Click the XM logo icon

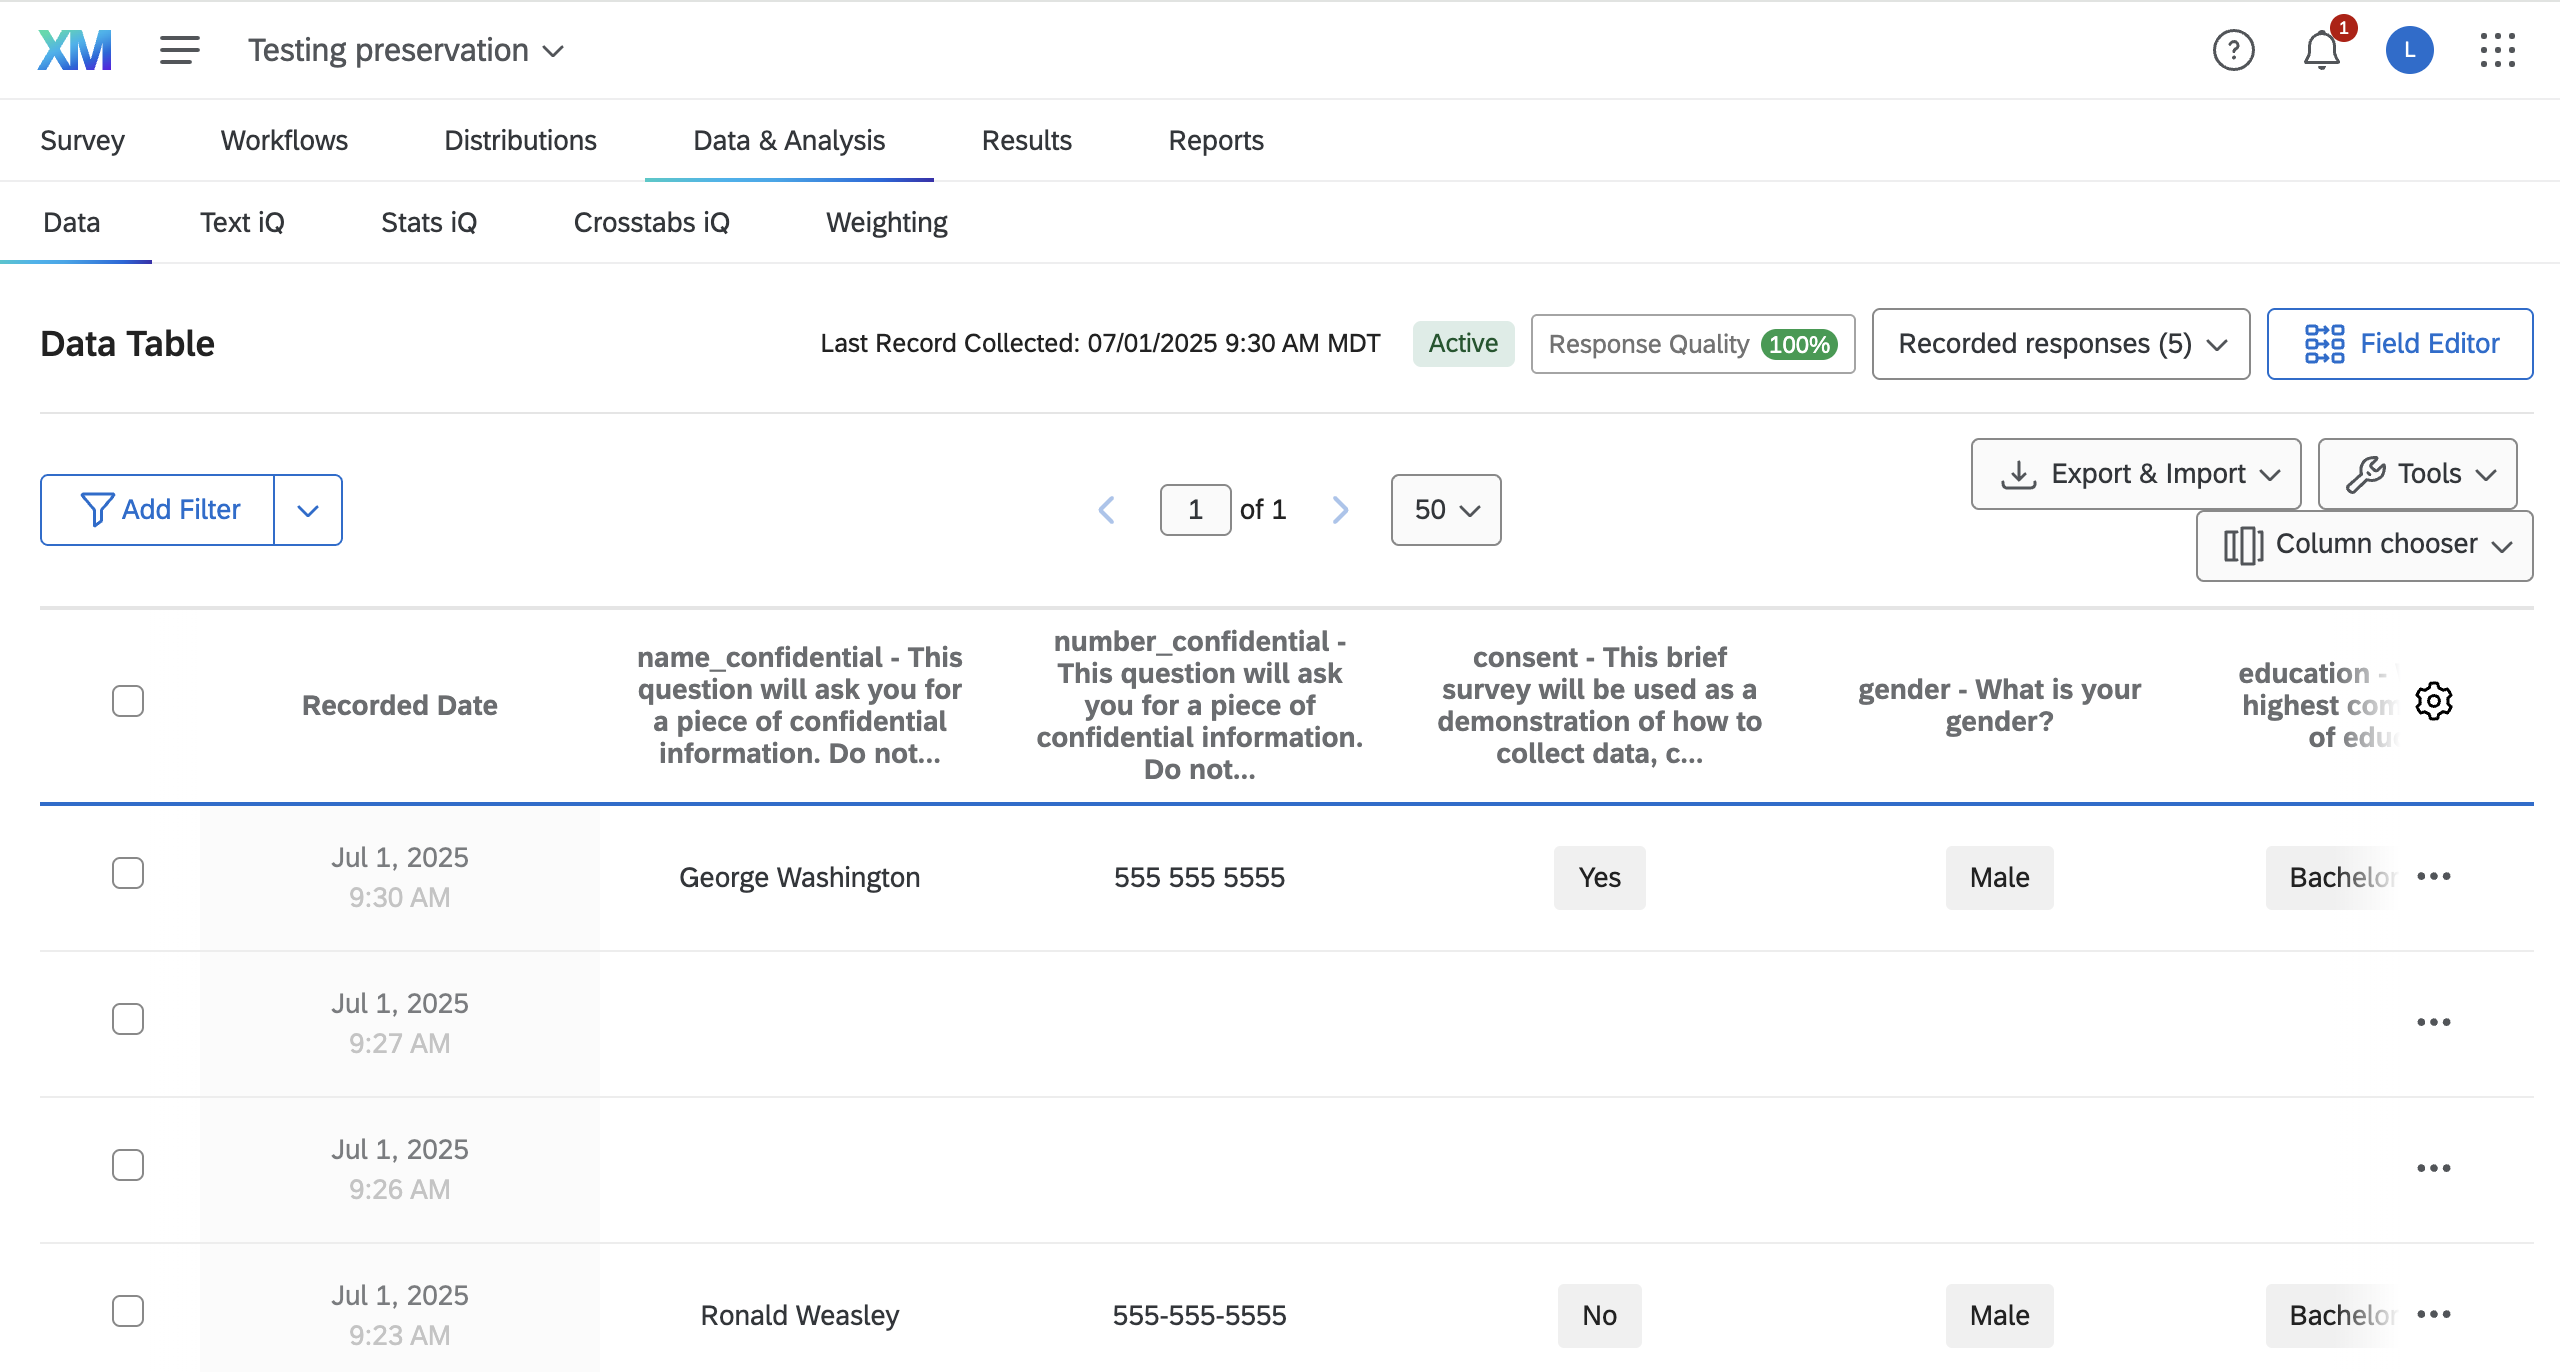click(x=75, y=50)
